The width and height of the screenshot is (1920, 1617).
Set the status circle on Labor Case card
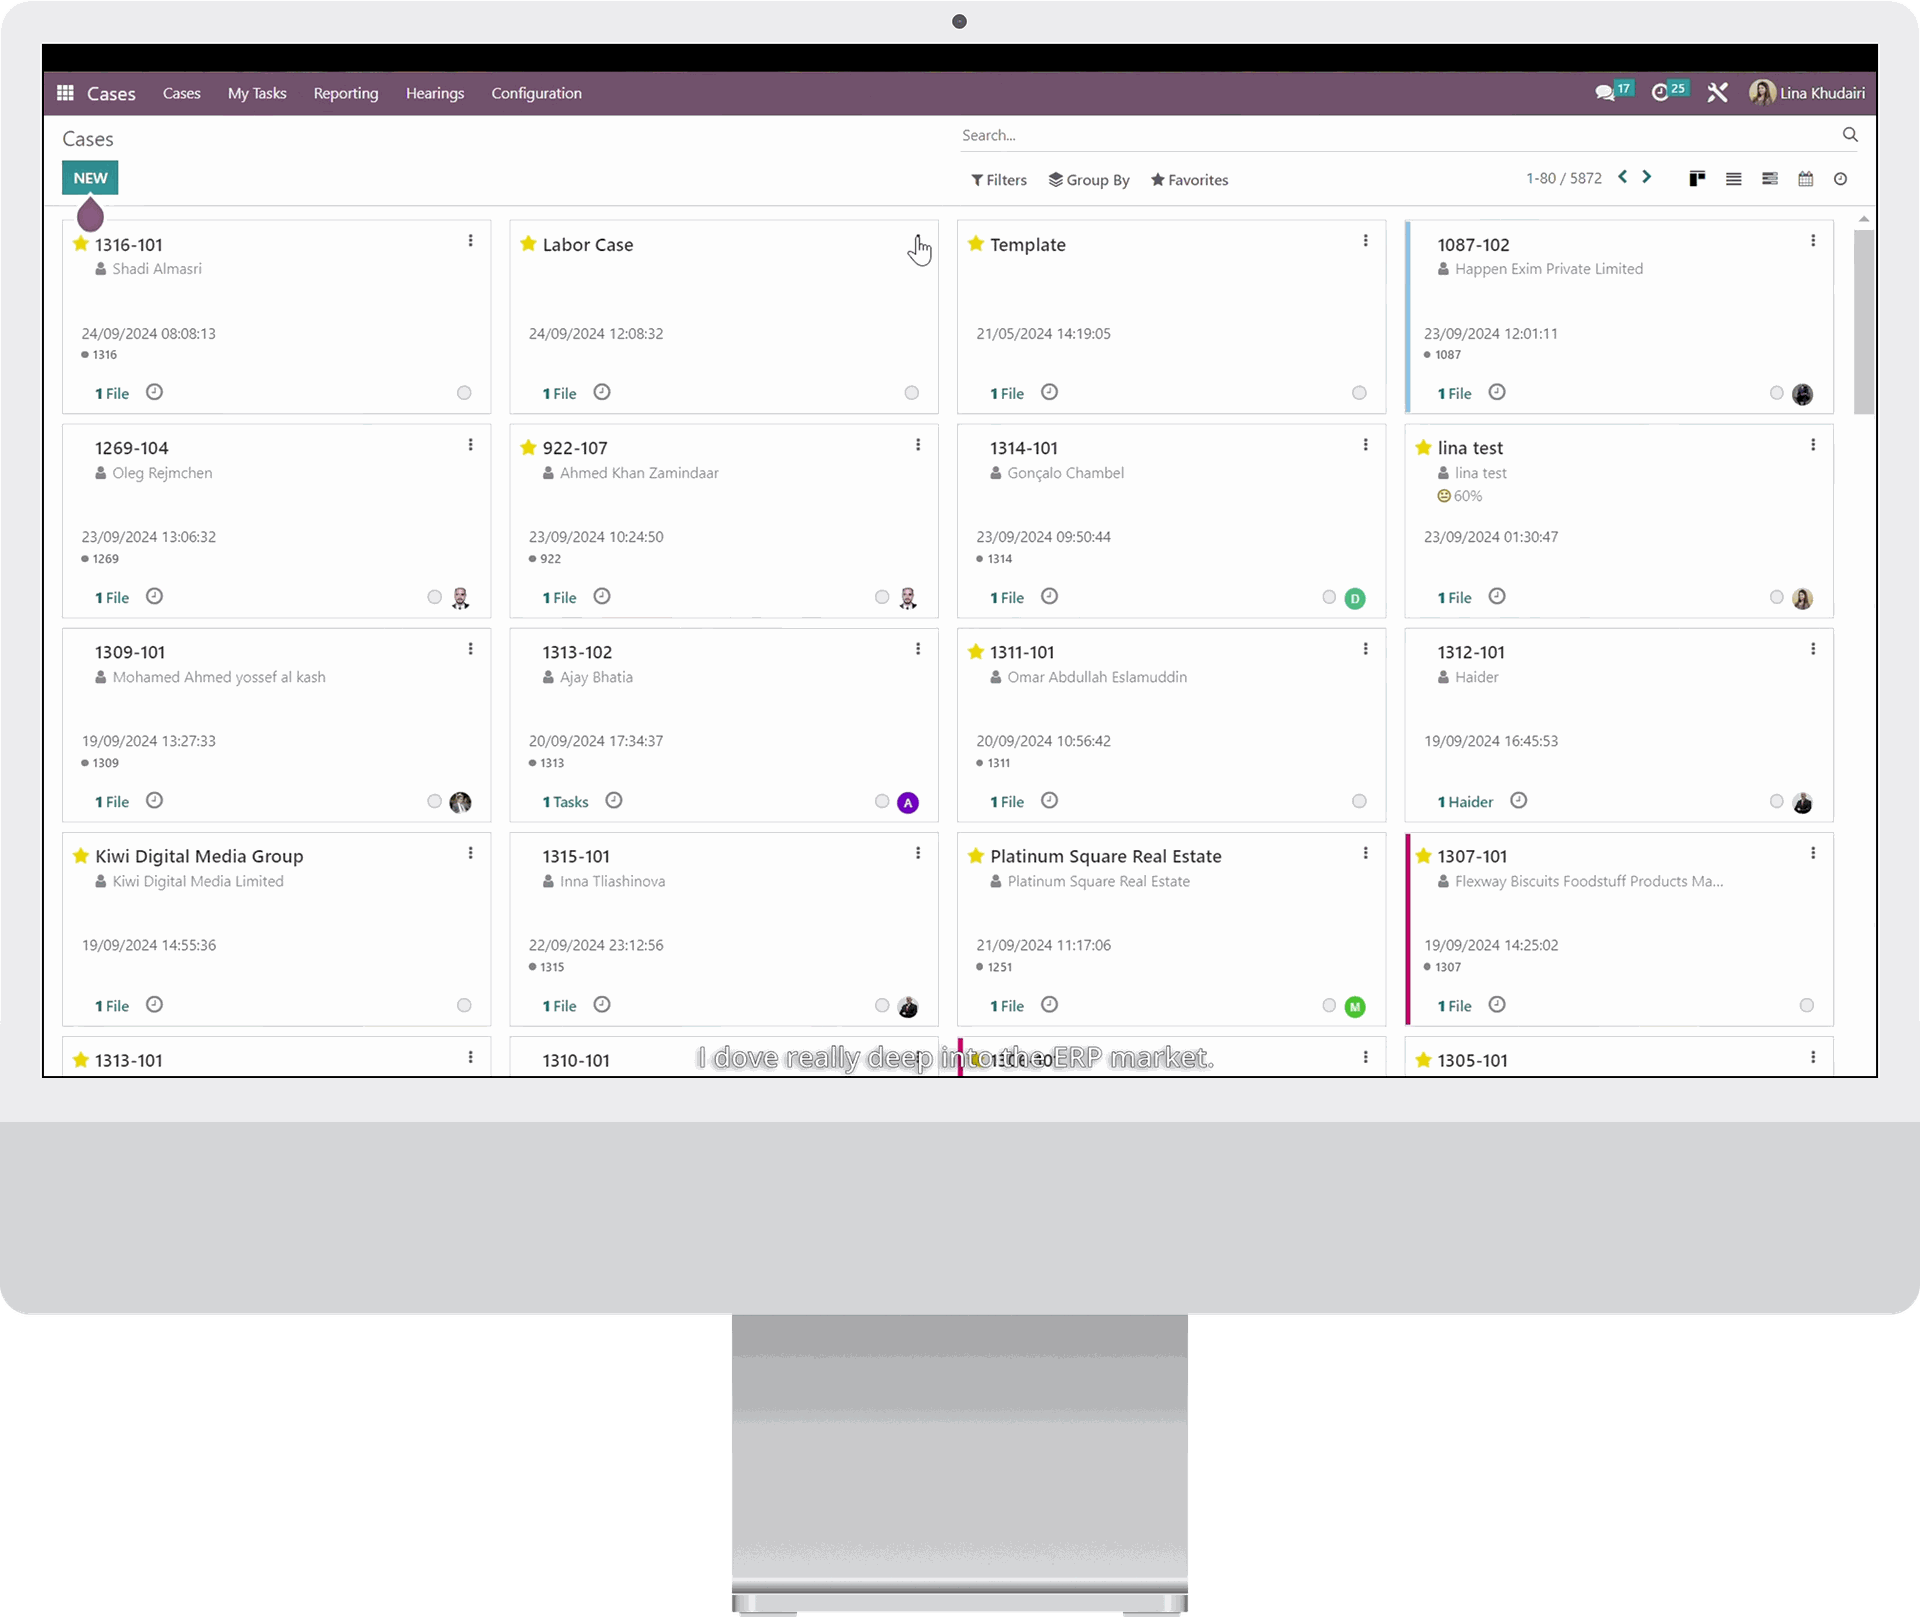tap(911, 393)
